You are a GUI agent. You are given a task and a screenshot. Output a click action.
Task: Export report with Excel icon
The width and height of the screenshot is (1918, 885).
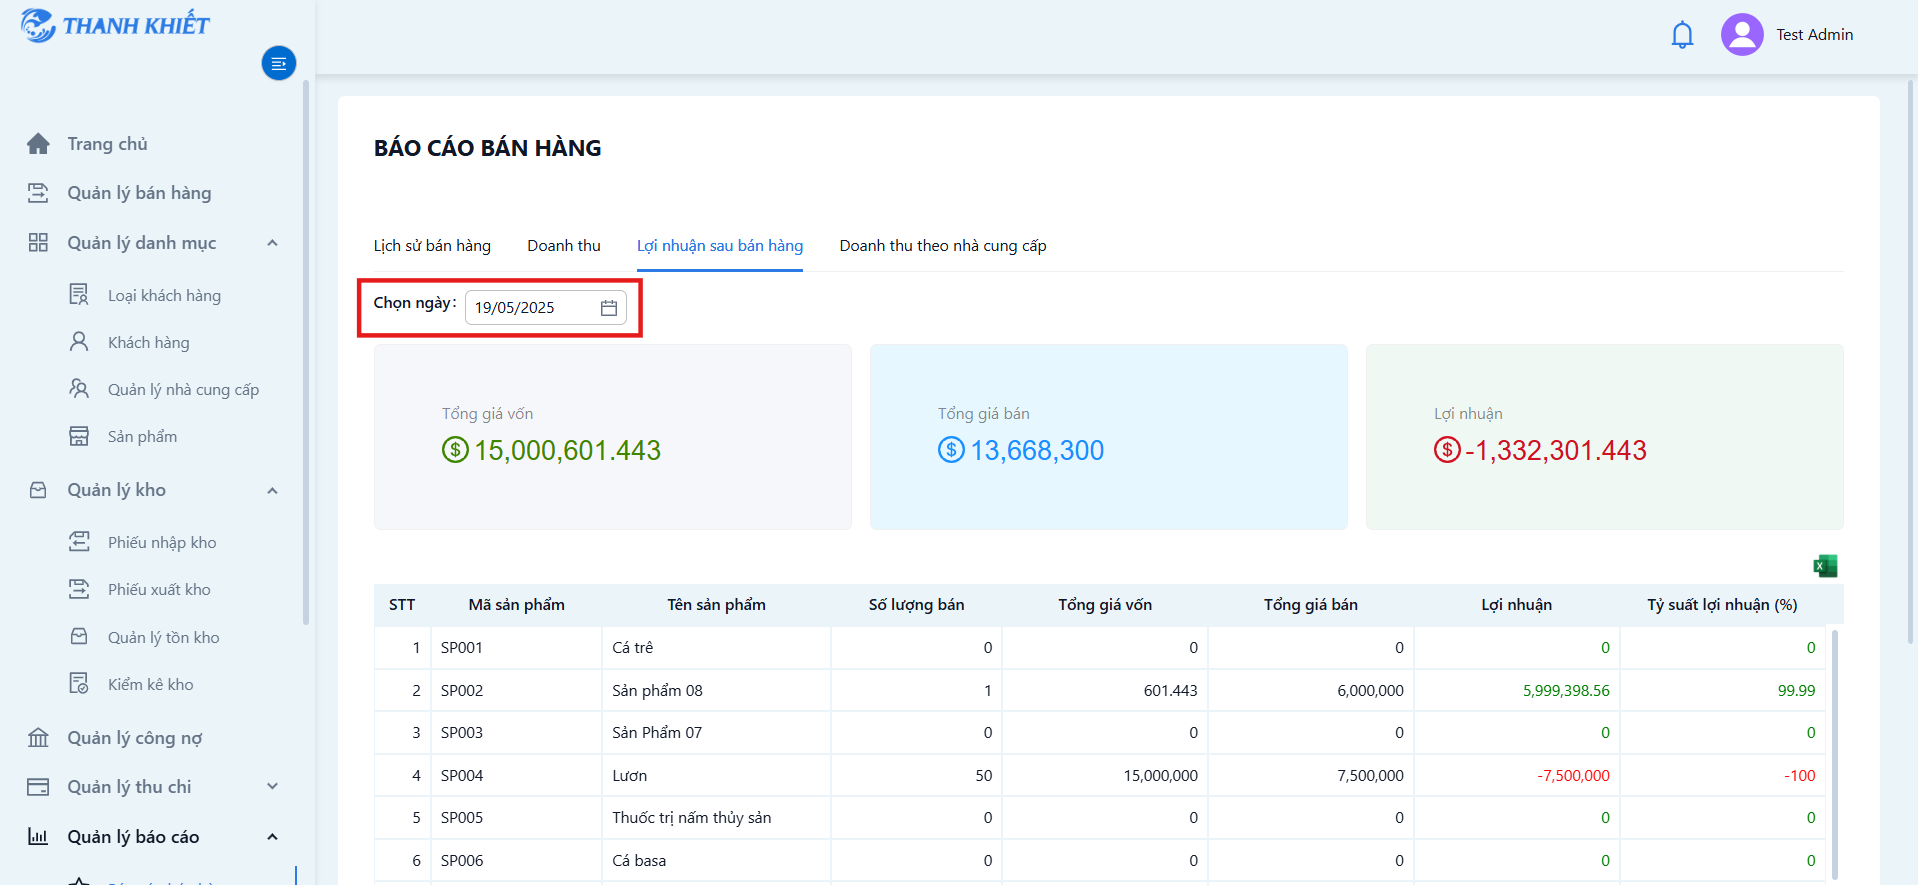click(1825, 566)
